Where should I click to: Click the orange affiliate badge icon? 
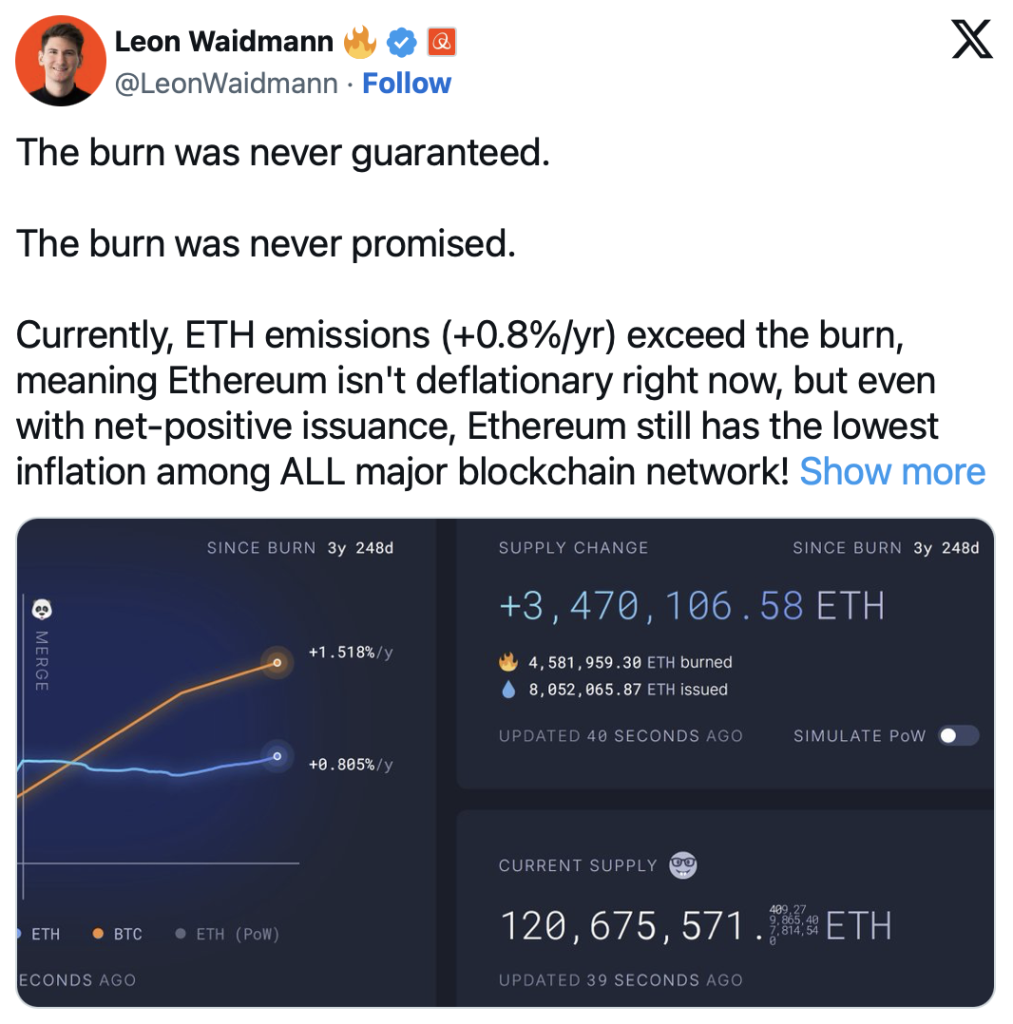pos(442,42)
